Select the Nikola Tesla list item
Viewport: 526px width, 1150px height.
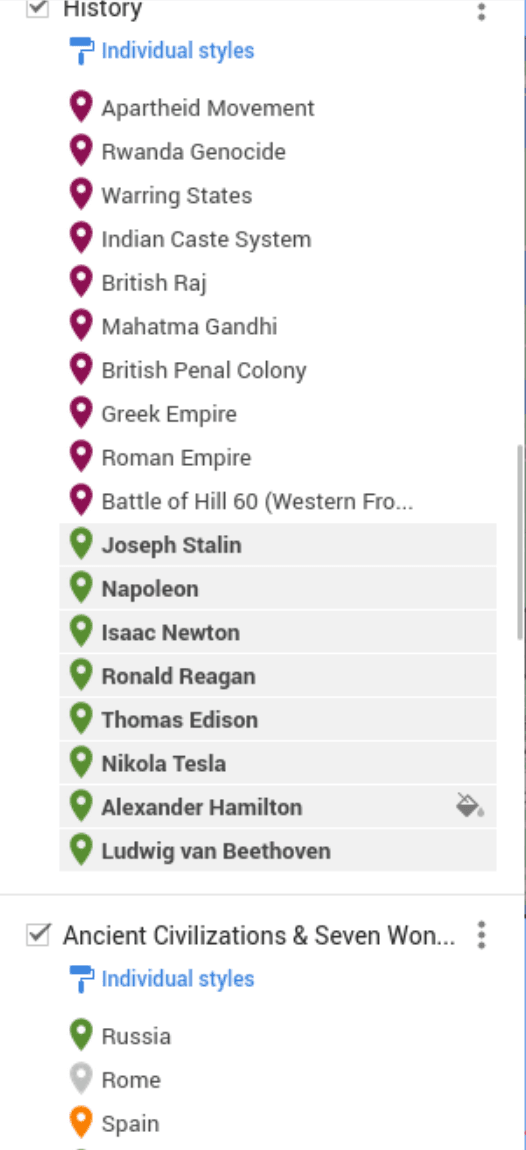pos(277,763)
